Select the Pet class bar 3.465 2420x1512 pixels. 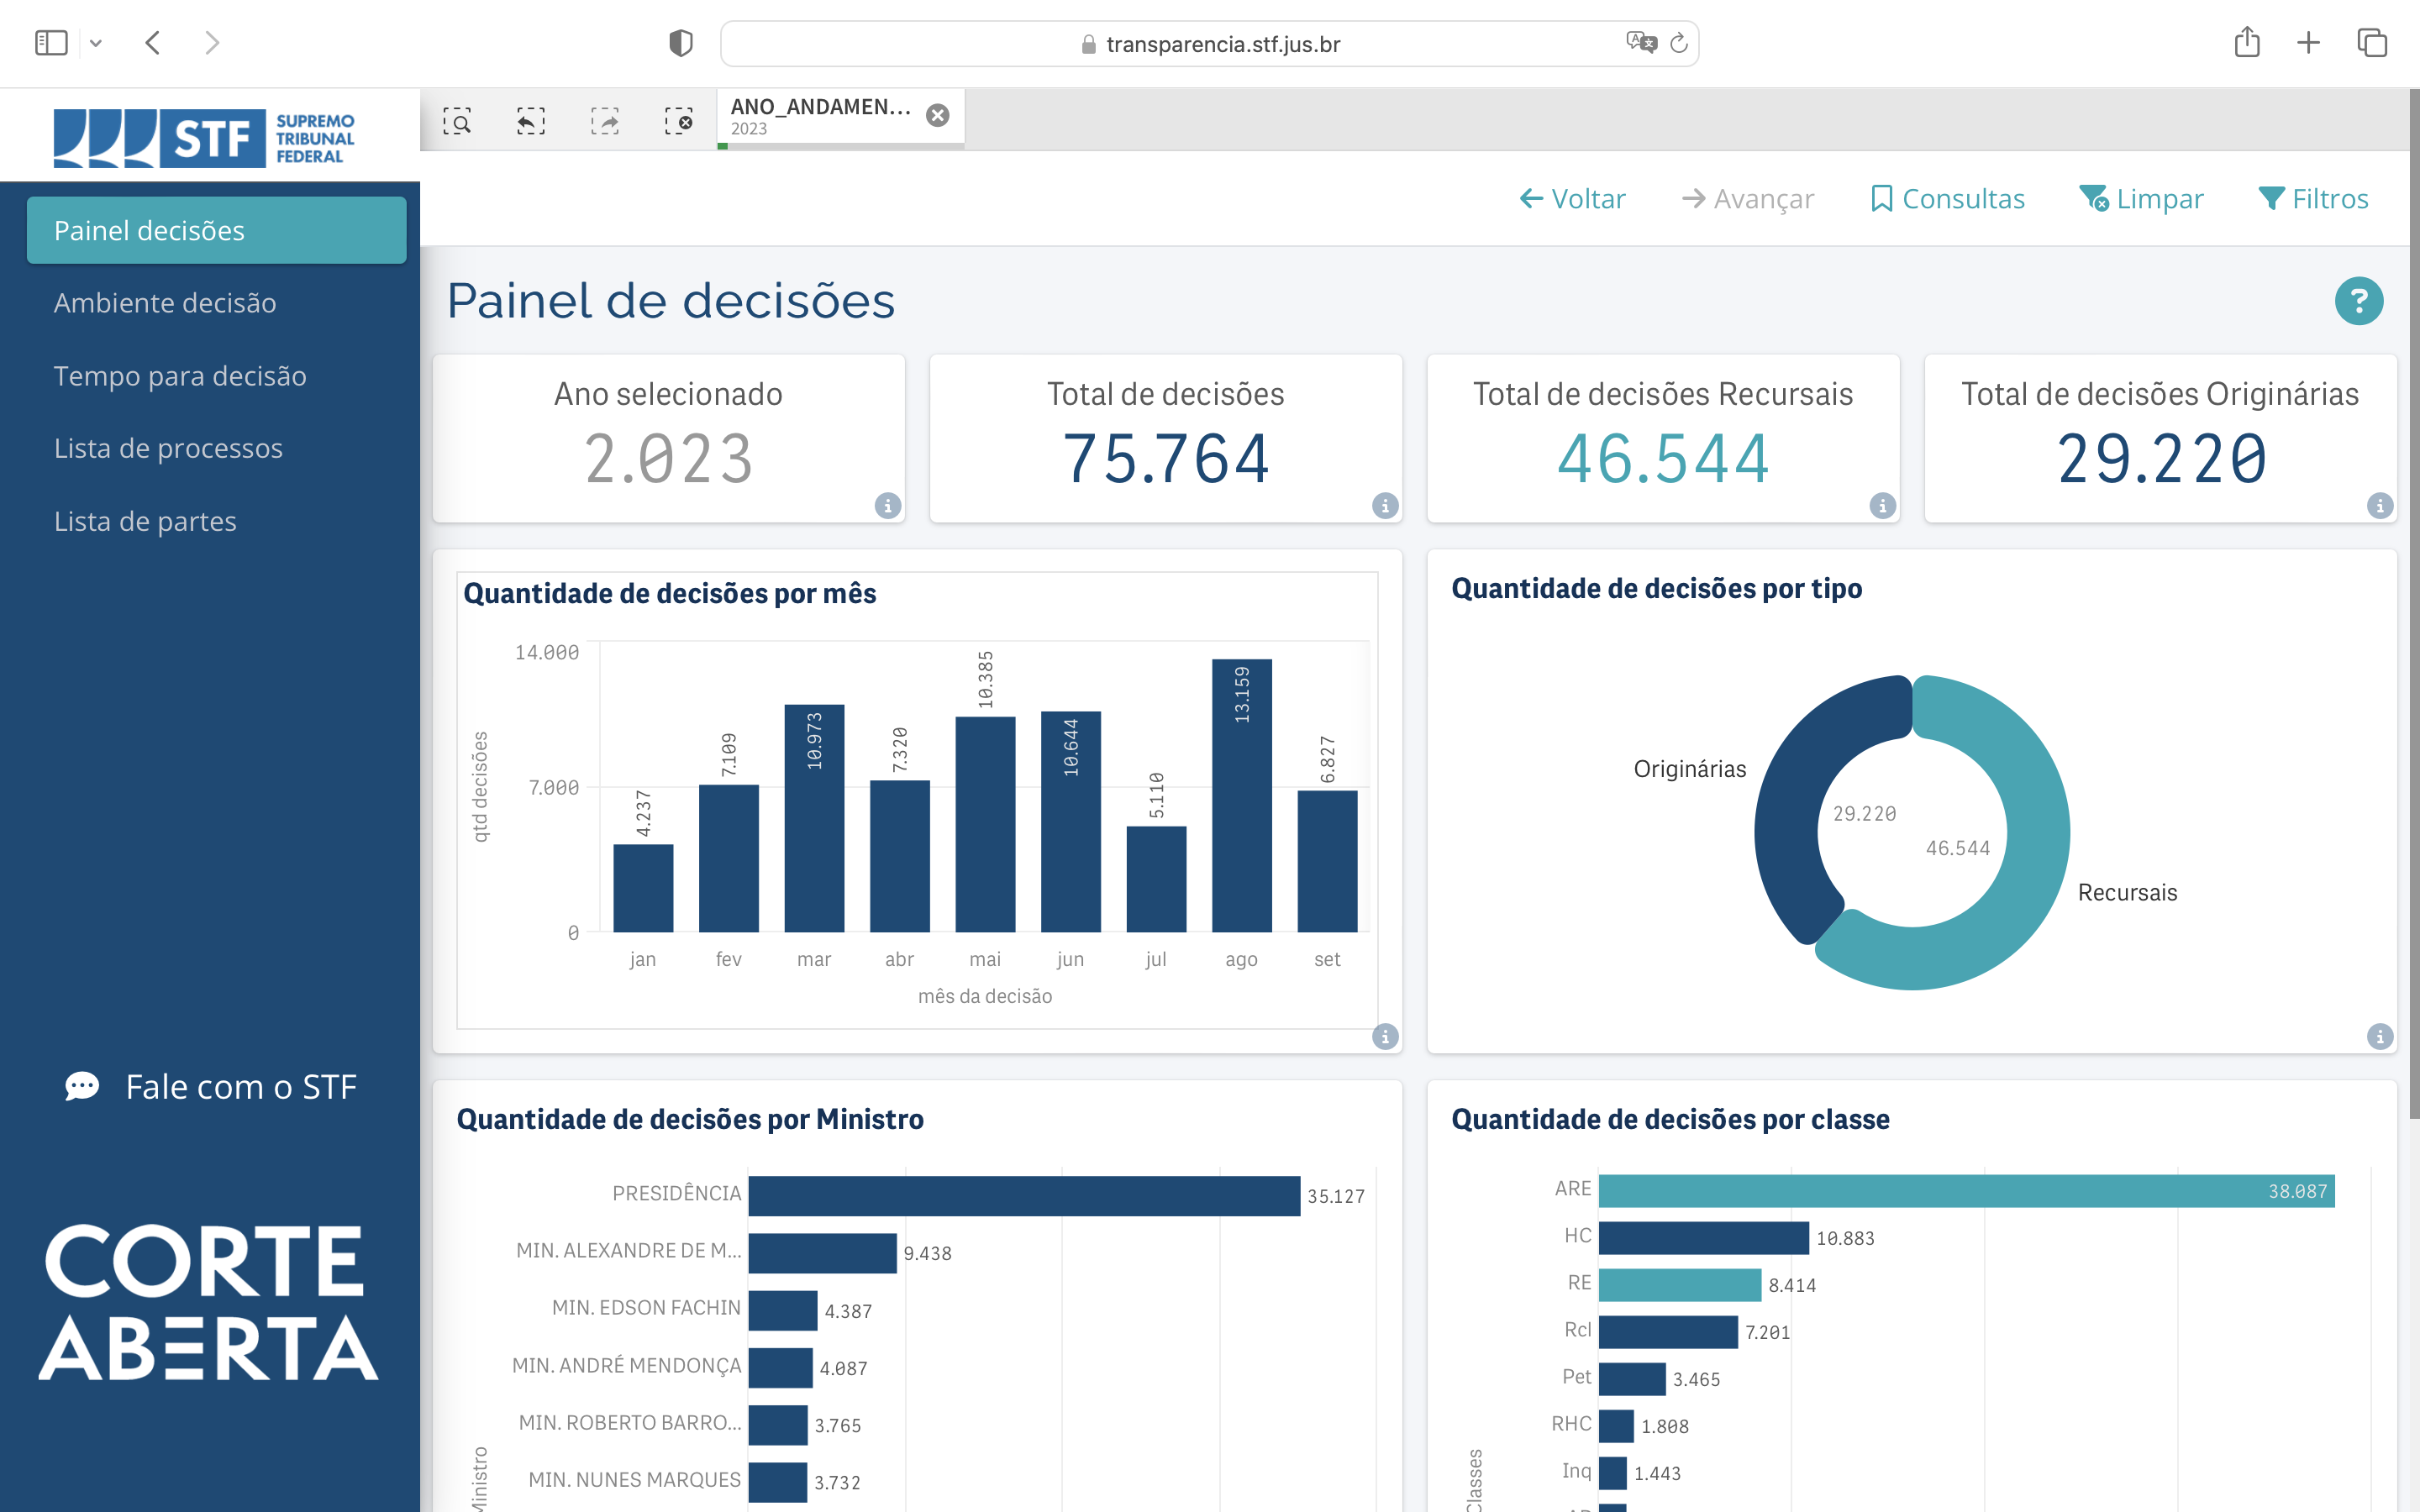1632,1379
